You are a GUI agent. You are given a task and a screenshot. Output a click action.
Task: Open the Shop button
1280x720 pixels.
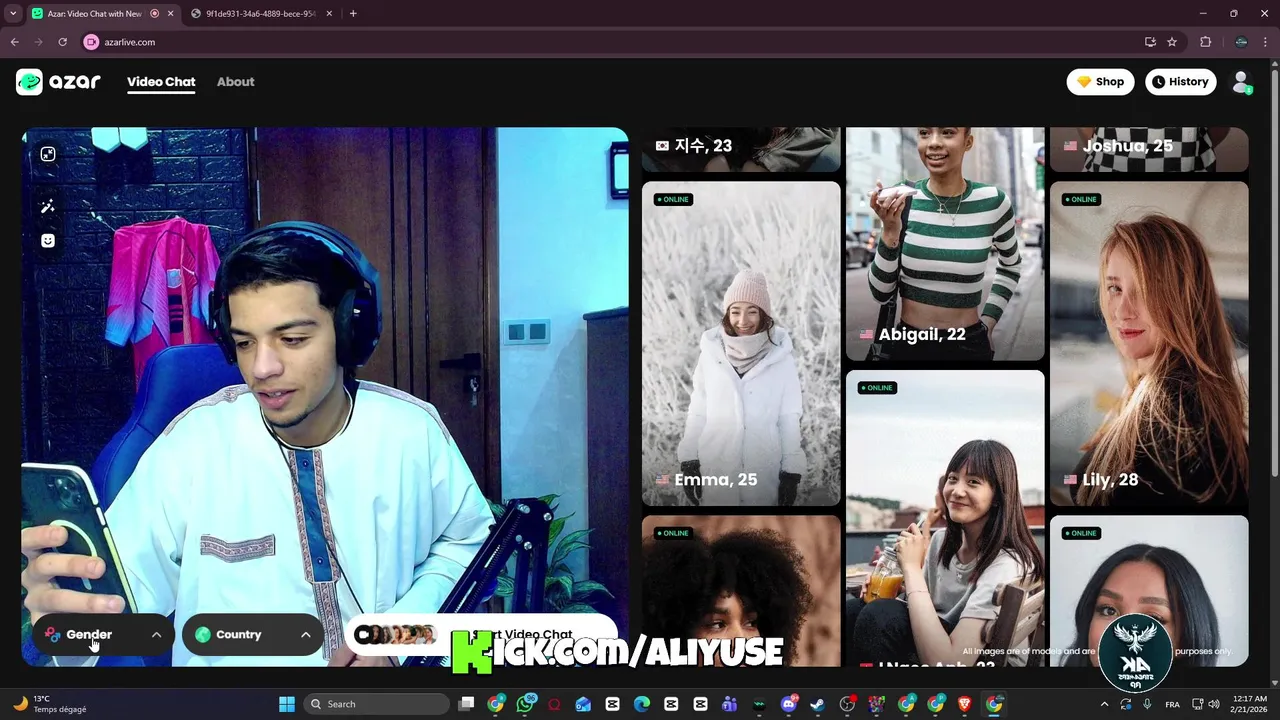coord(1100,82)
